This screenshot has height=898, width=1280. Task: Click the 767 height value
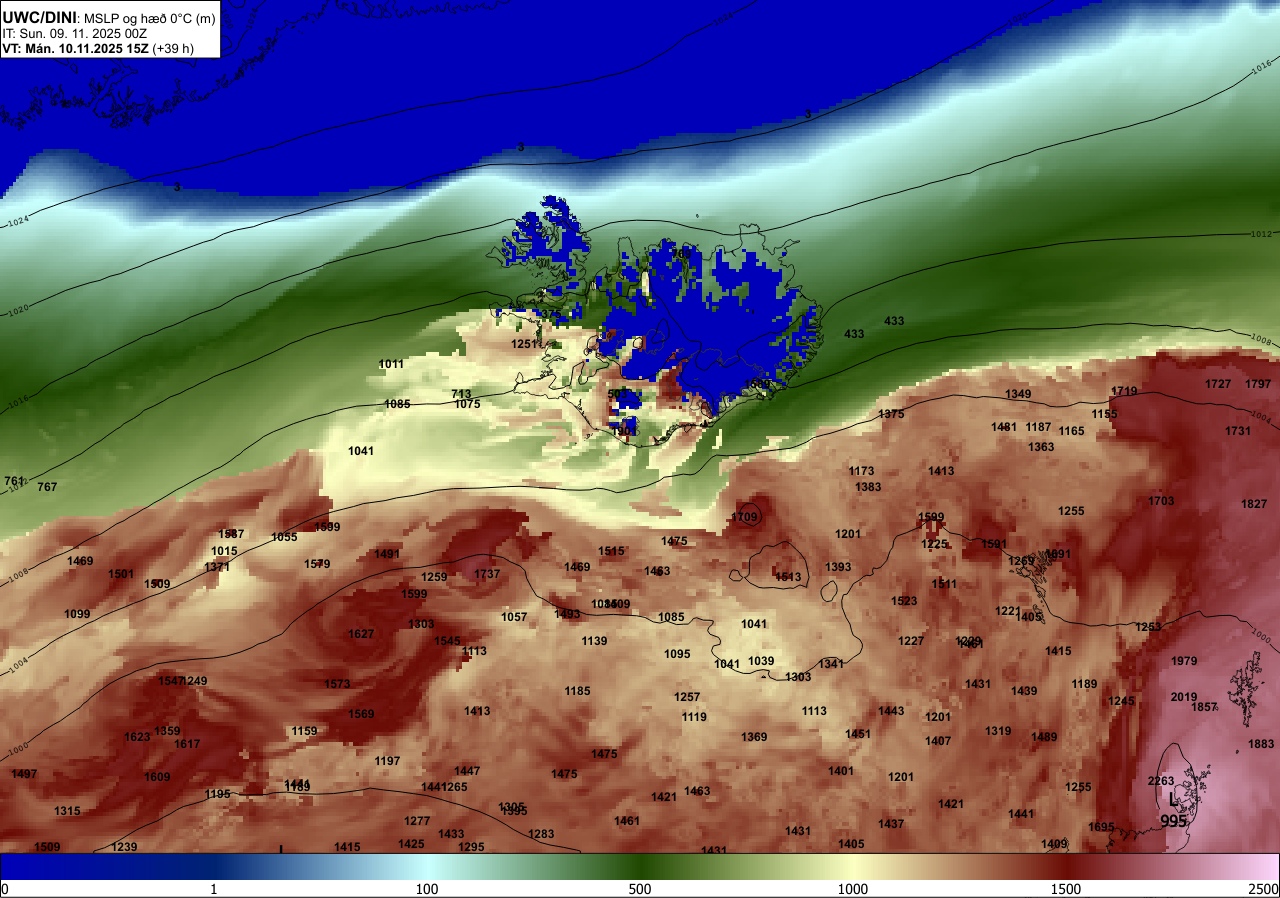point(47,487)
